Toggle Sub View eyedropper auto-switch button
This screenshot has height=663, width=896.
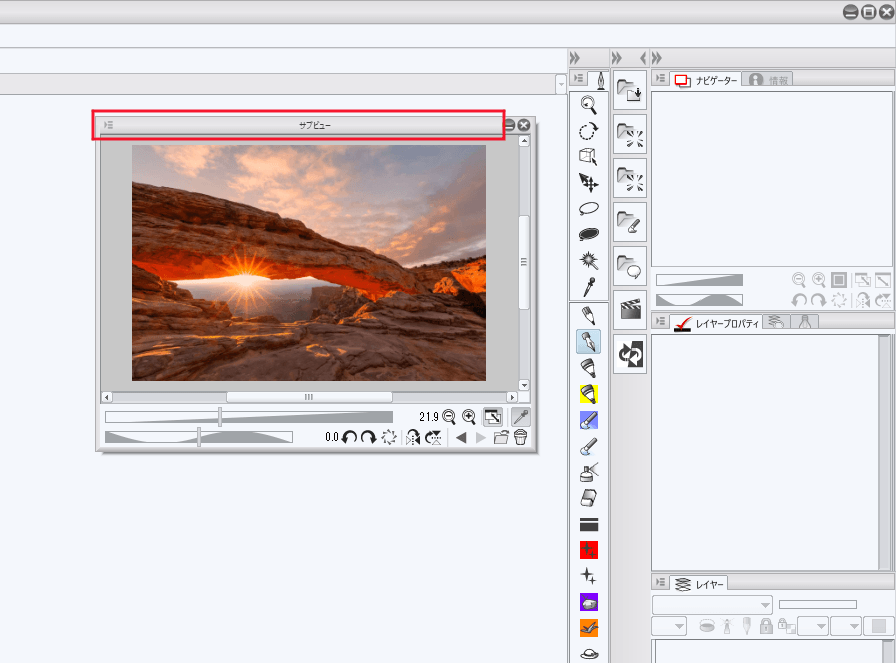[521, 416]
